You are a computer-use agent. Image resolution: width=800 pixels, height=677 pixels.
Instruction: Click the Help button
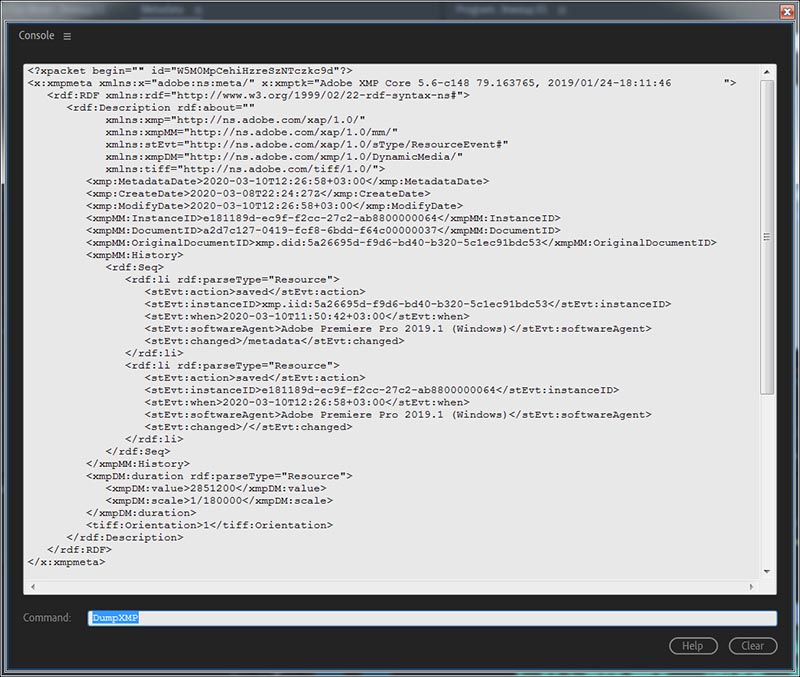[x=693, y=646]
